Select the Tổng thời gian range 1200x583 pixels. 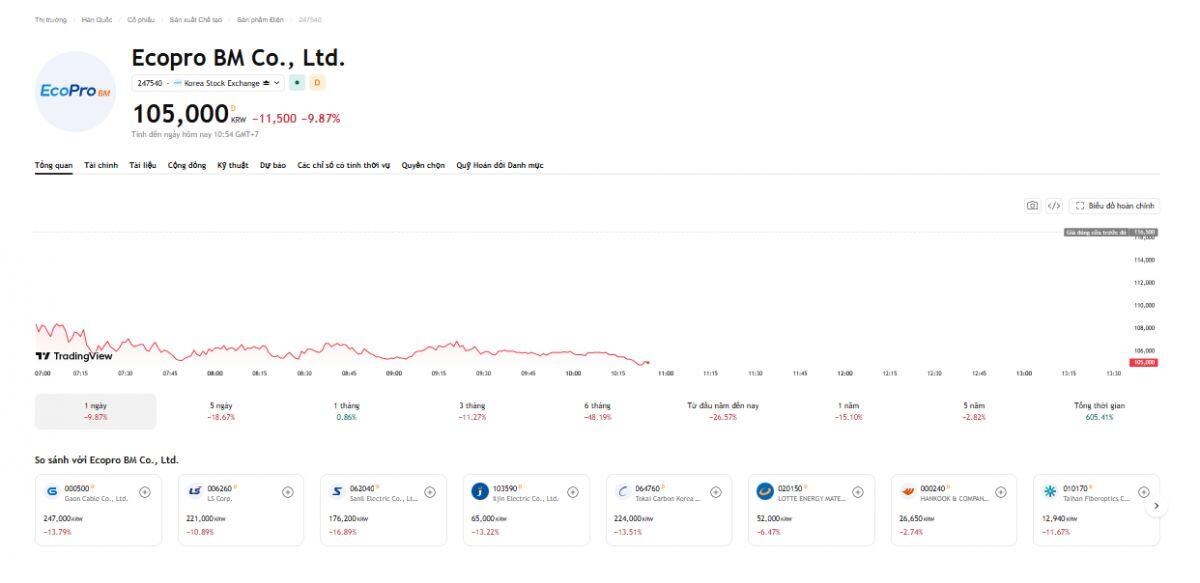click(1099, 411)
